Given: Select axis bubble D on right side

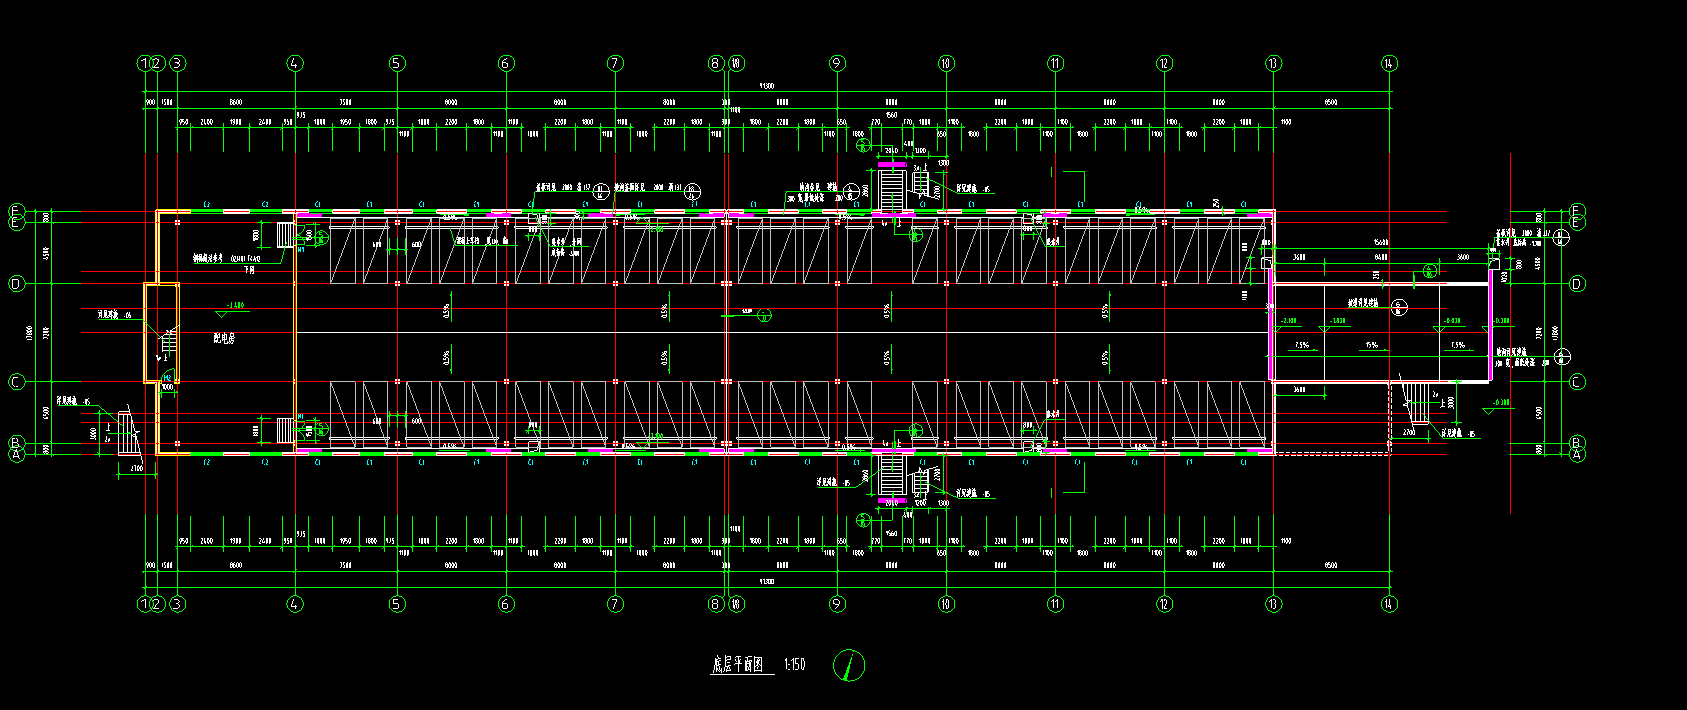Looking at the screenshot, I should tap(1577, 284).
